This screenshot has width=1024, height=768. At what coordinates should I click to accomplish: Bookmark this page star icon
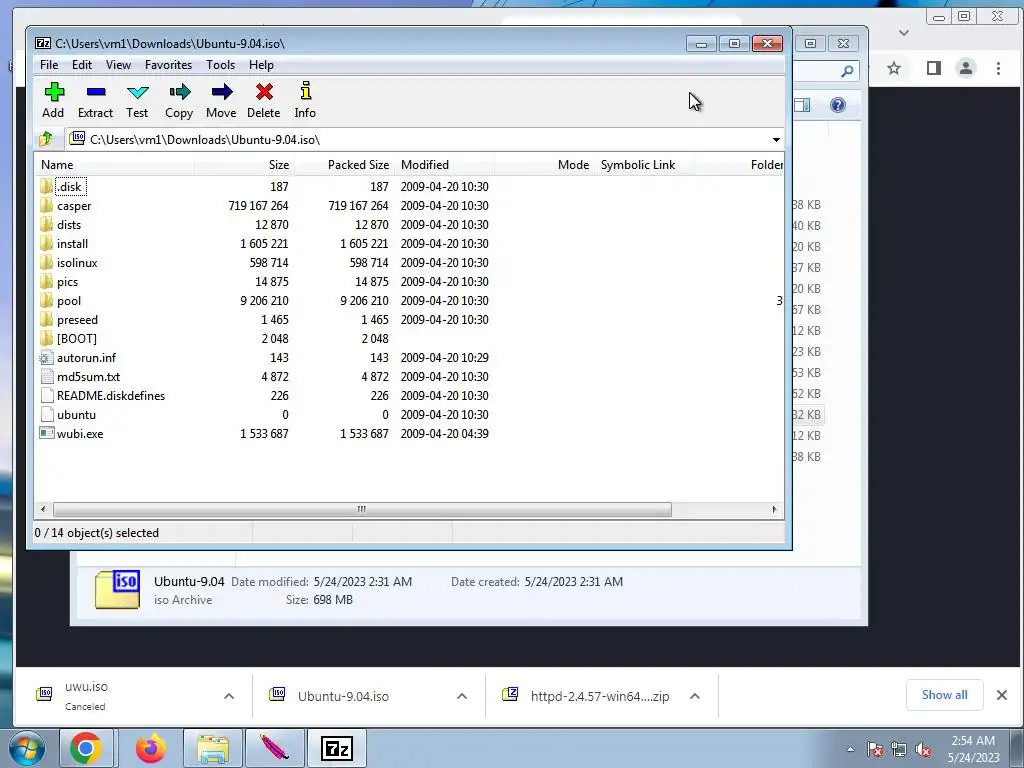(x=894, y=68)
